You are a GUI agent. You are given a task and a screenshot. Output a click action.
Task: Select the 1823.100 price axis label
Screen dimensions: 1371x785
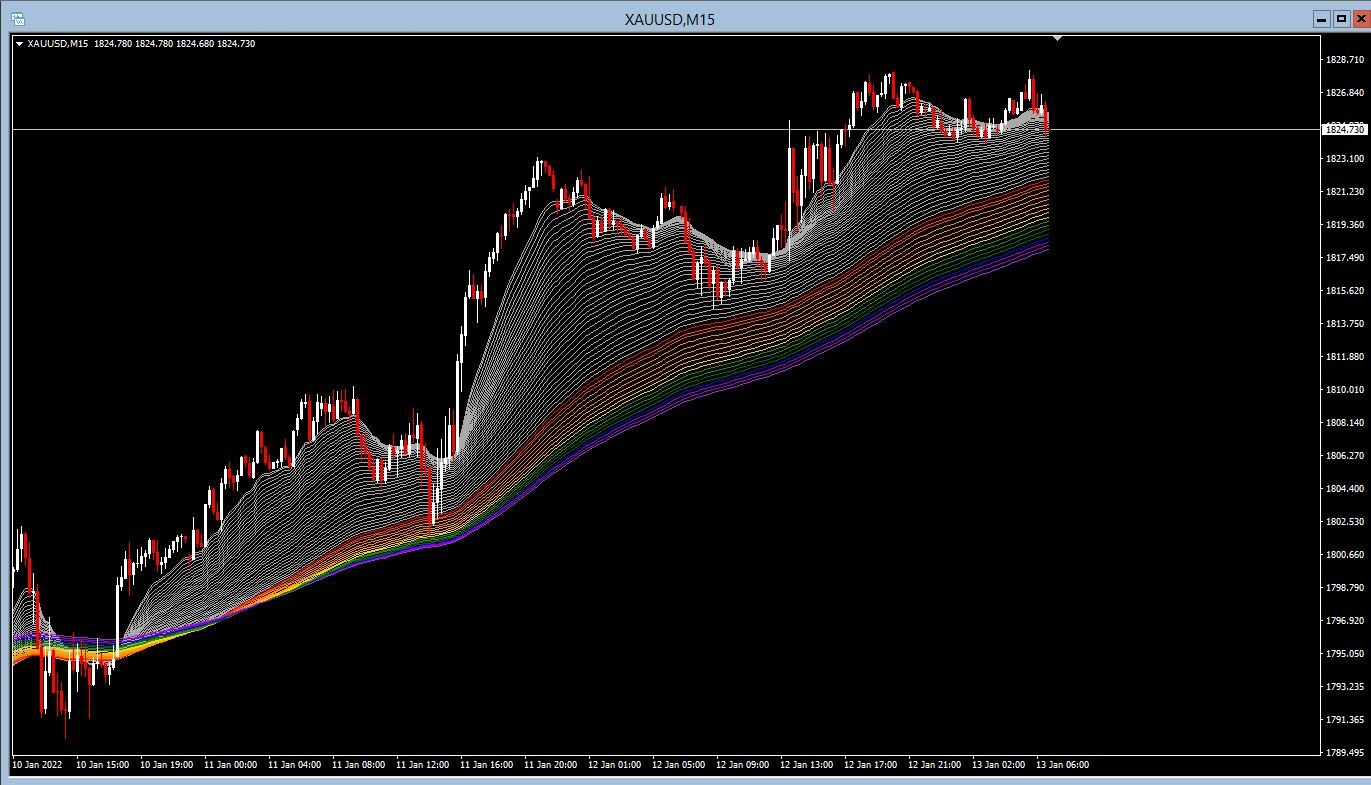point(1345,159)
